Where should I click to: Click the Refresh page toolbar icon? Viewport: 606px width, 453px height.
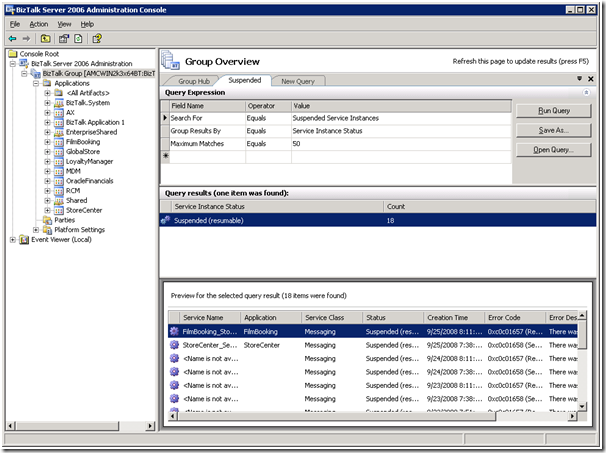(x=78, y=39)
